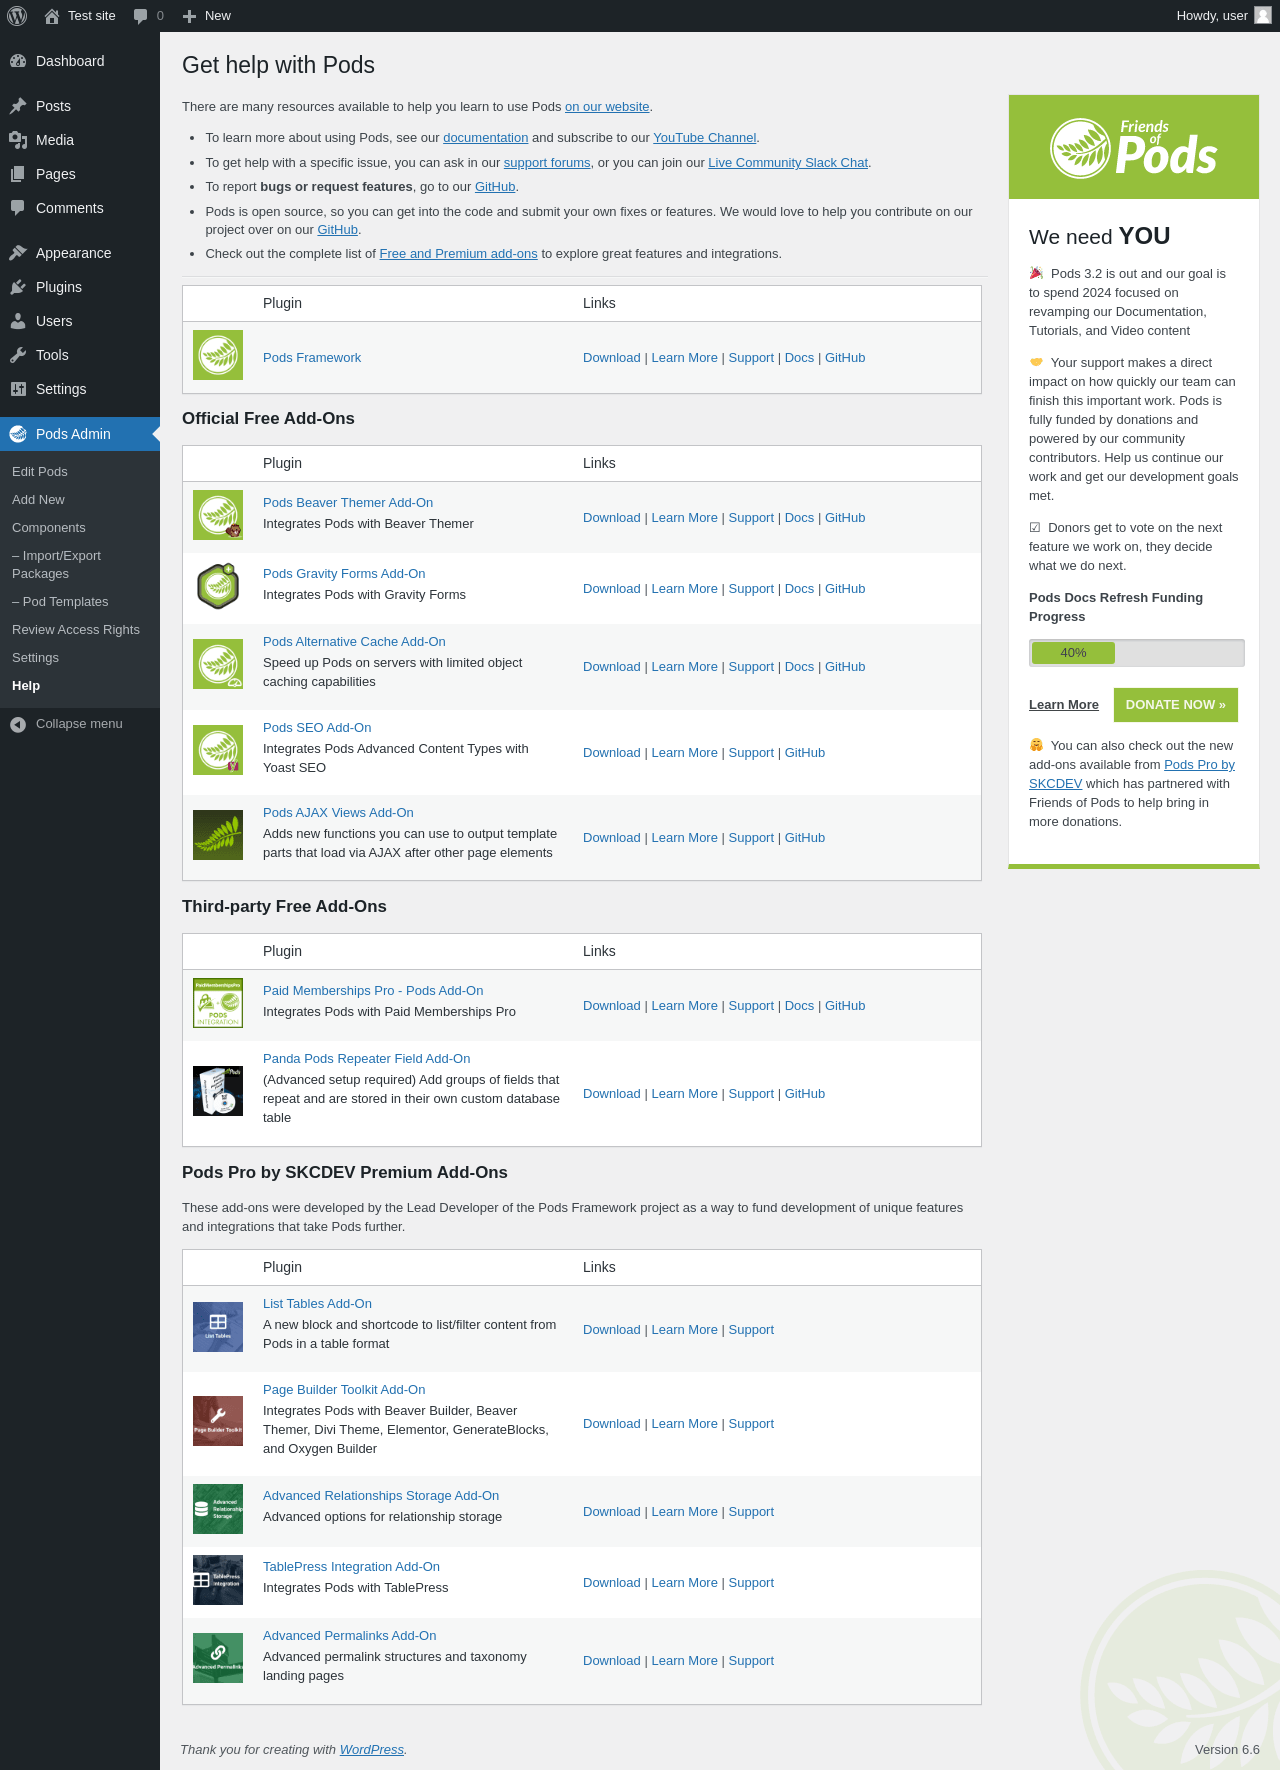Click the Pods SEO Add-On logo
This screenshot has height=1770, width=1280.
[218, 750]
